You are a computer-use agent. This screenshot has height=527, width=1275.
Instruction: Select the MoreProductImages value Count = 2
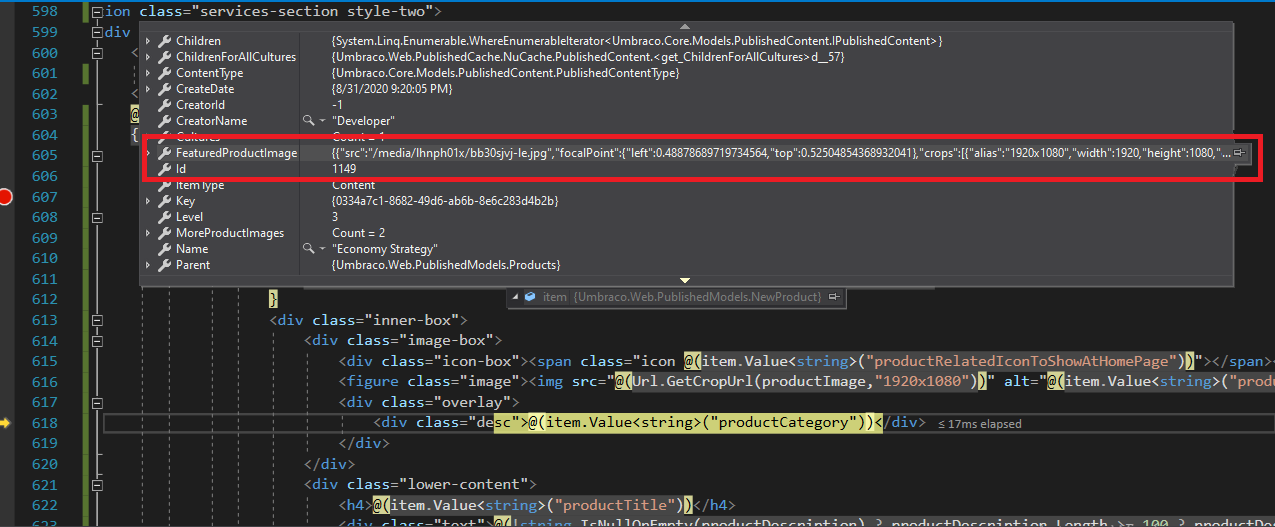(x=356, y=233)
